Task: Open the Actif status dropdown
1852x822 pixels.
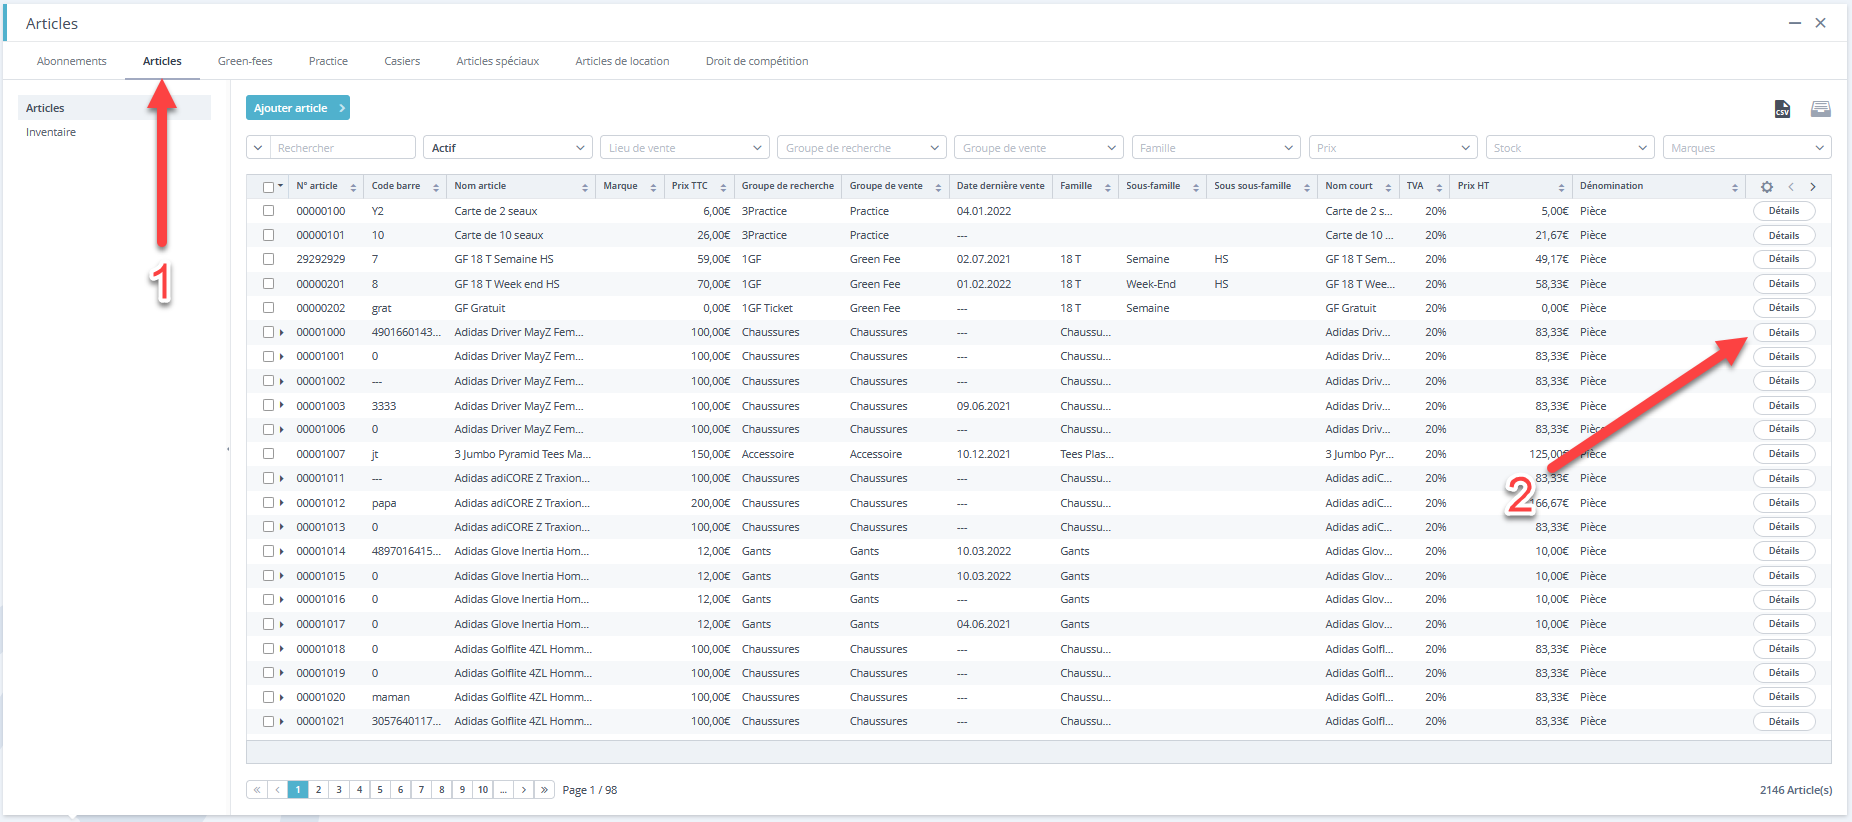Action: coord(508,148)
